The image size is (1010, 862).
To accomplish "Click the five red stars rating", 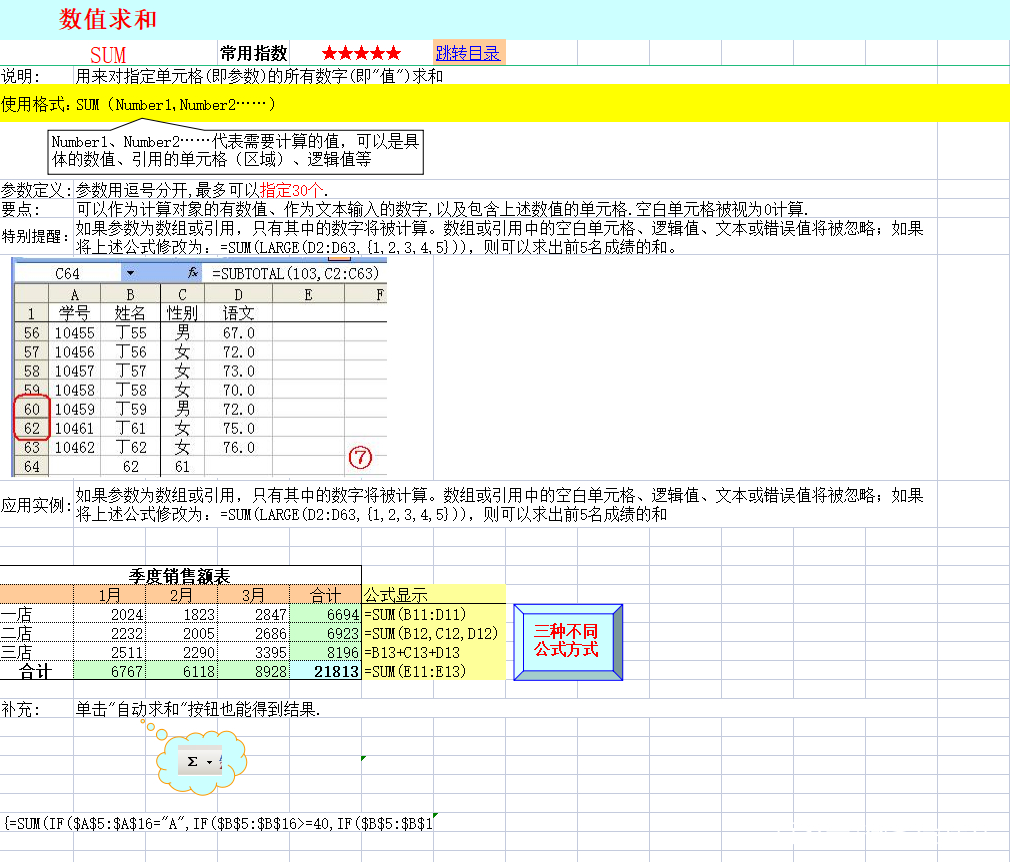I will coord(361,53).
